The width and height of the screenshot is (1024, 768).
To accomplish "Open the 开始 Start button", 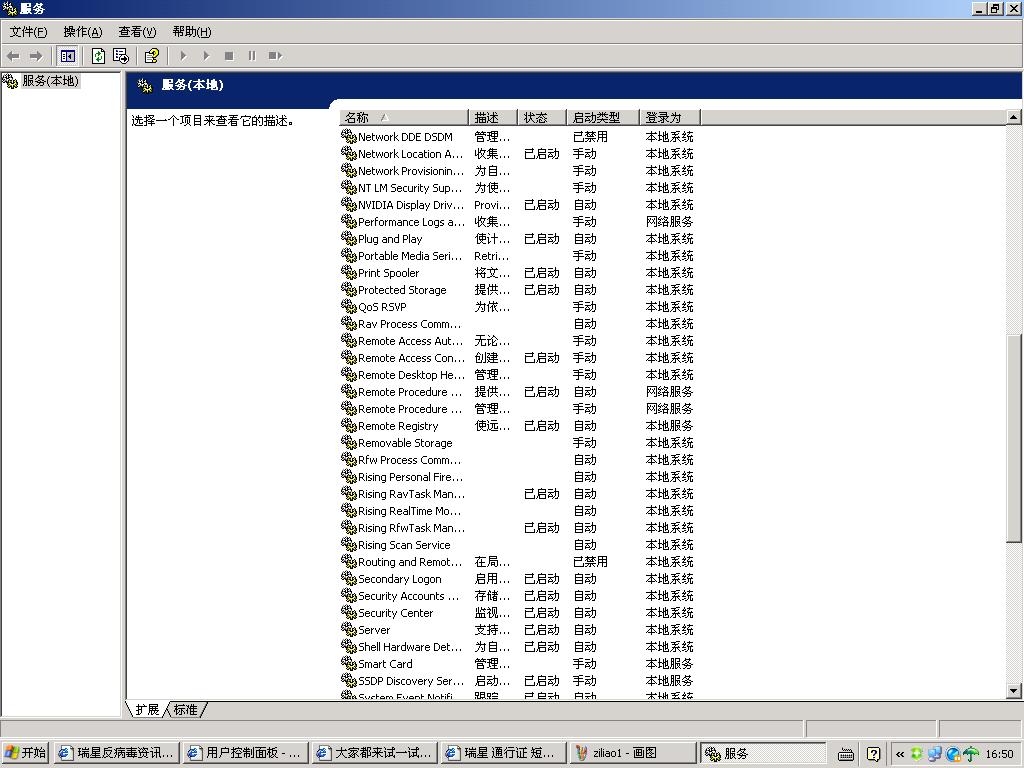I will pyautogui.click(x=25, y=753).
